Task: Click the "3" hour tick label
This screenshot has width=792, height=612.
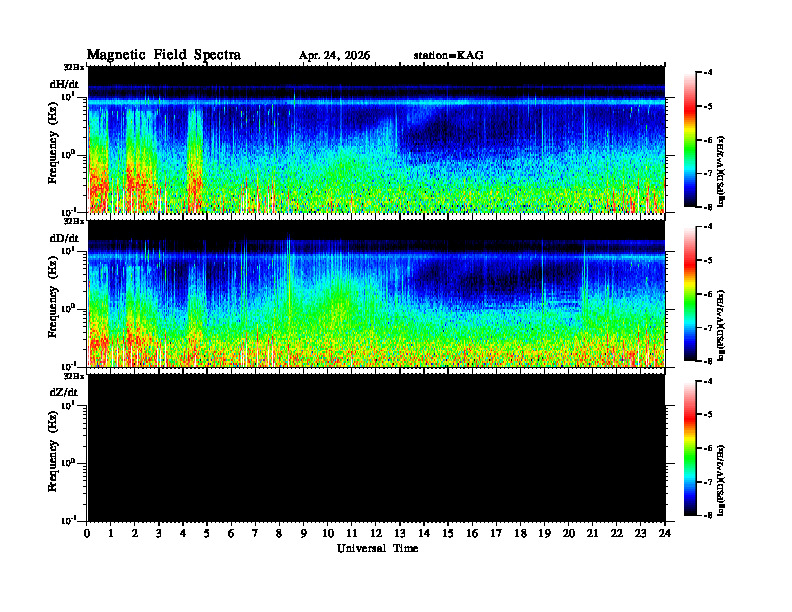Action: click(159, 534)
